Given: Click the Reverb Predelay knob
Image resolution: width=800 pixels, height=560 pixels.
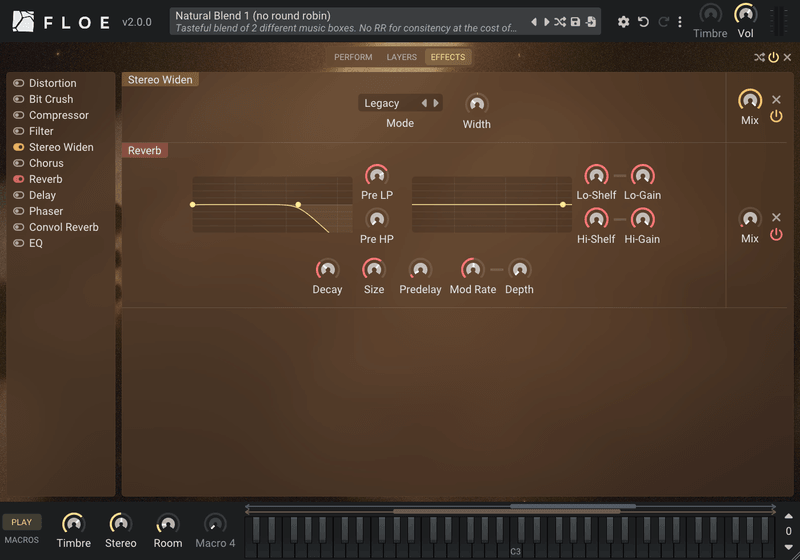Looking at the screenshot, I should click(420, 269).
